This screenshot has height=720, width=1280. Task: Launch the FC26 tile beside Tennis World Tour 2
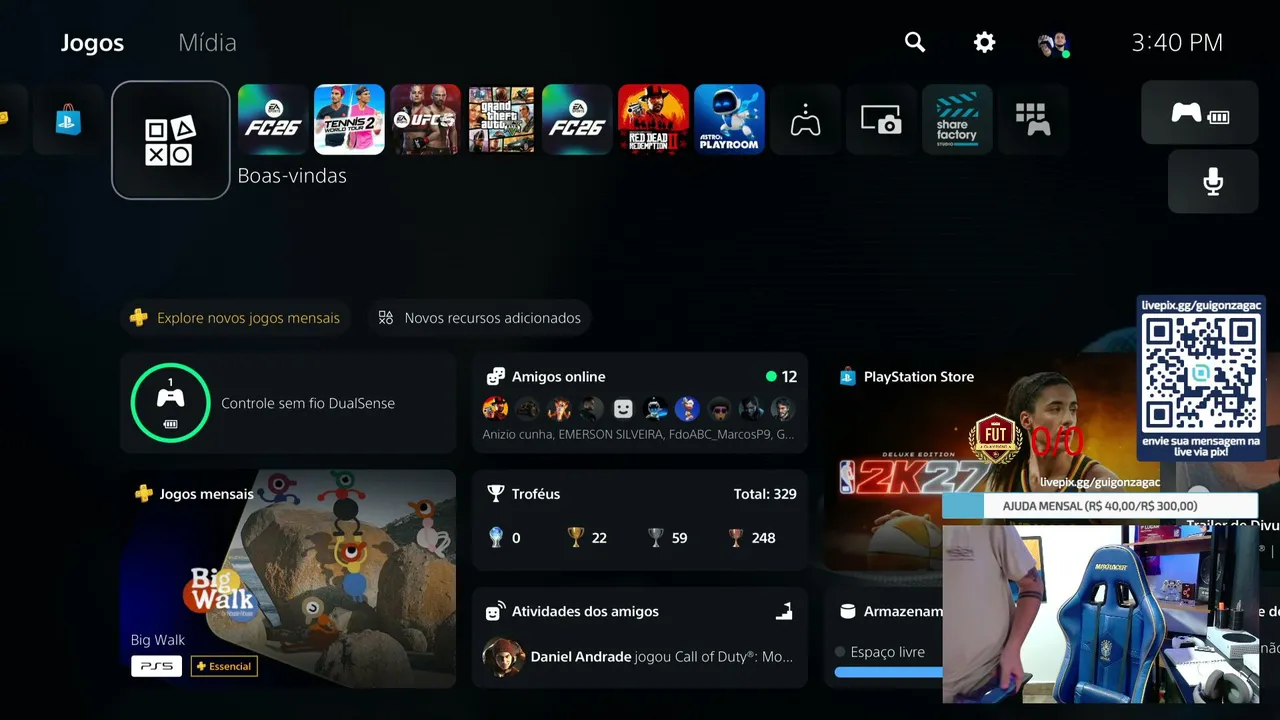click(x=273, y=120)
